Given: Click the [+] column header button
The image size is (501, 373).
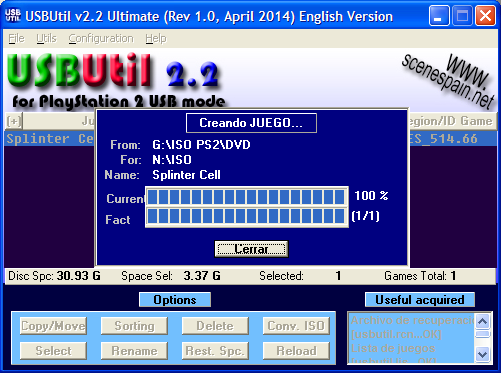Looking at the screenshot, I should click(14, 121).
